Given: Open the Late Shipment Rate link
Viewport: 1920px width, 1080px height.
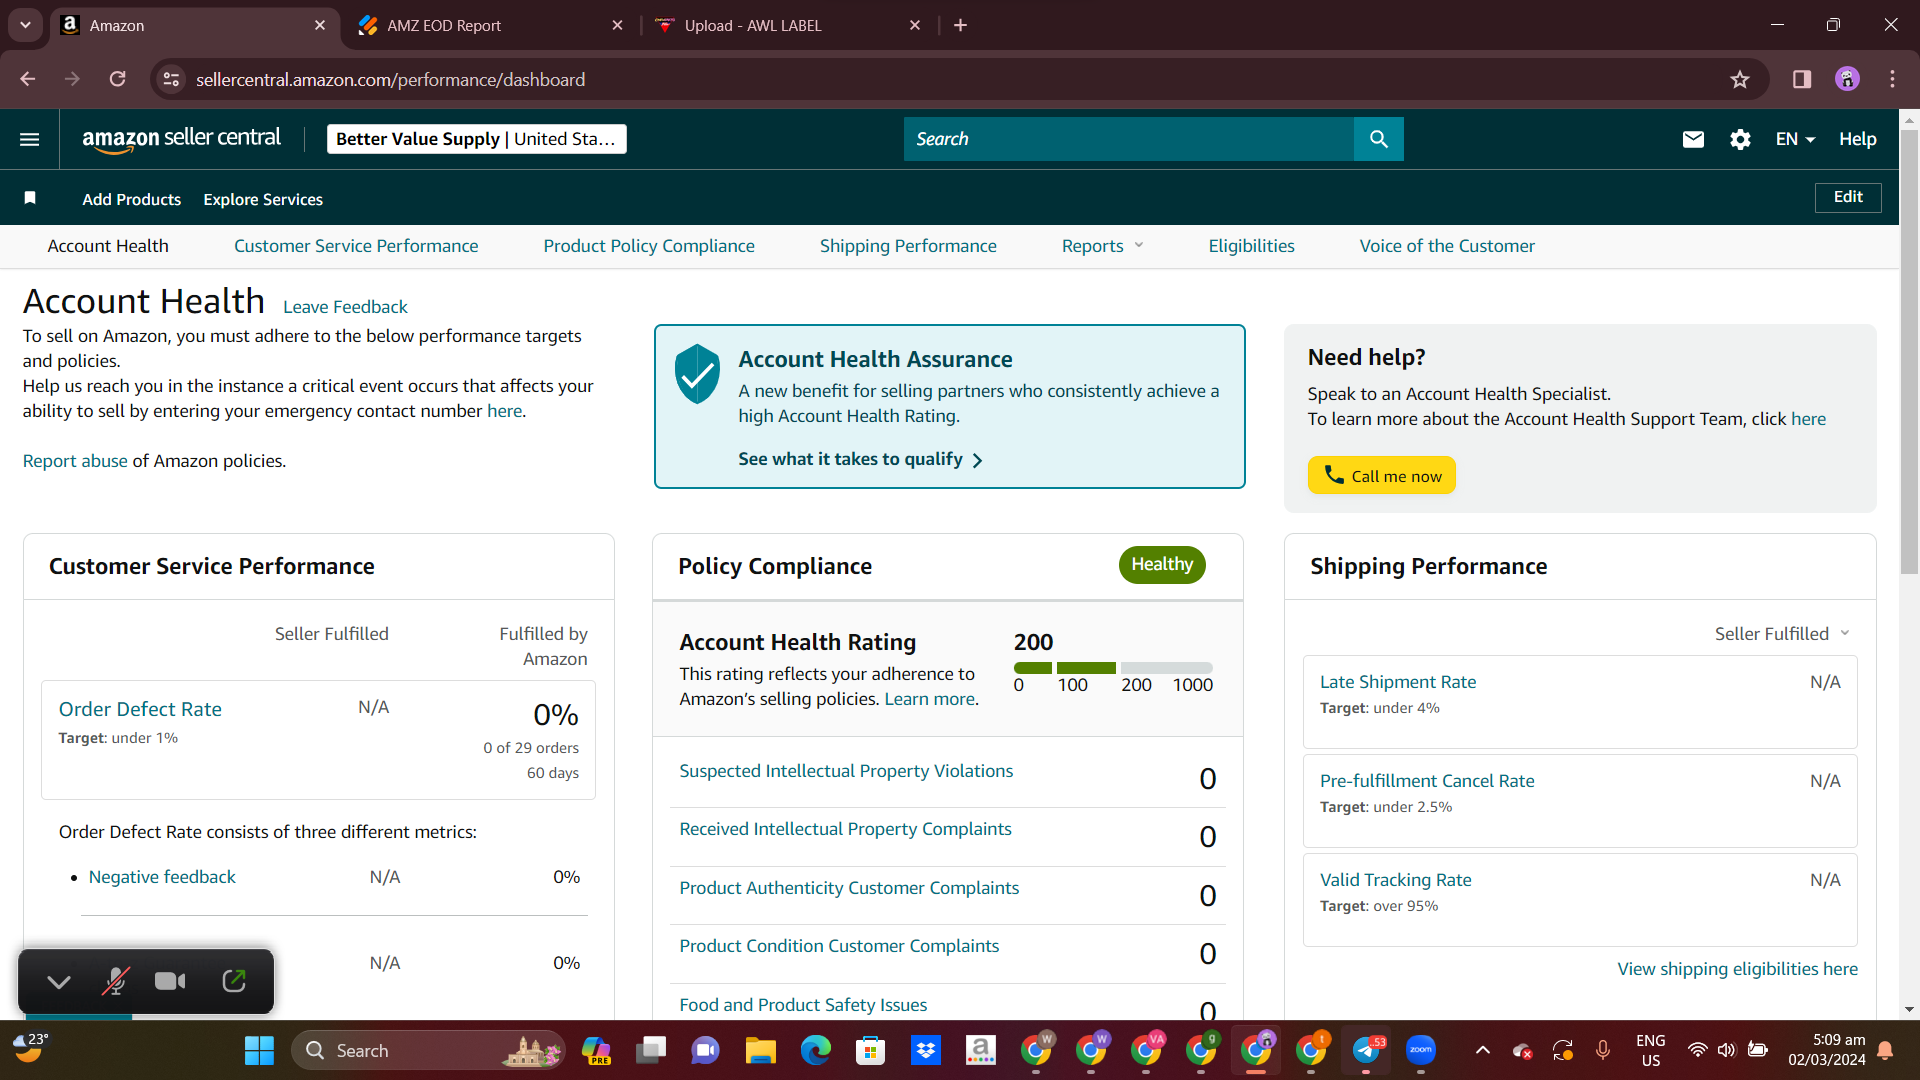Looking at the screenshot, I should [1398, 682].
